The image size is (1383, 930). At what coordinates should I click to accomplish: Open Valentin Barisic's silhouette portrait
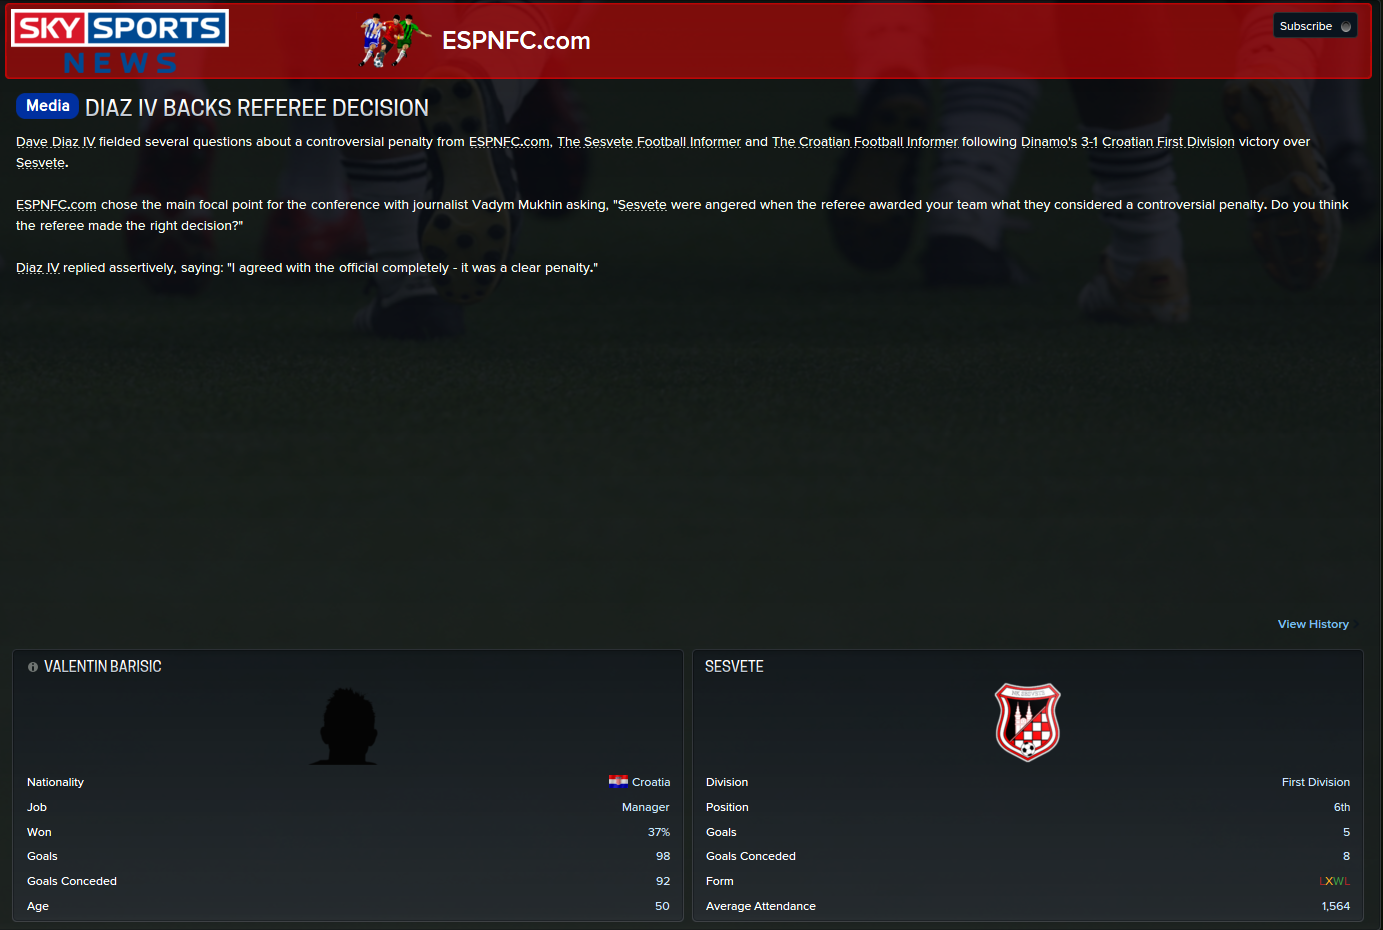345,727
